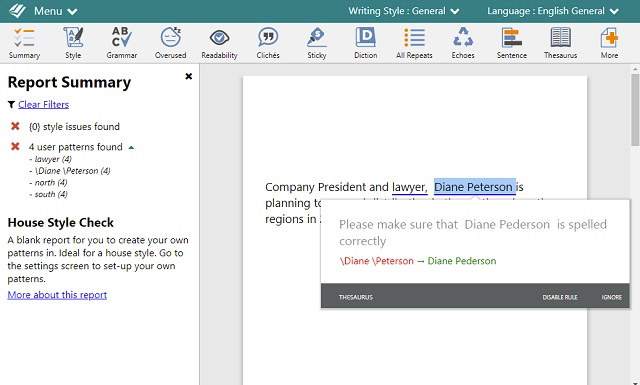Click the scrollbar up arrow

(635, 68)
